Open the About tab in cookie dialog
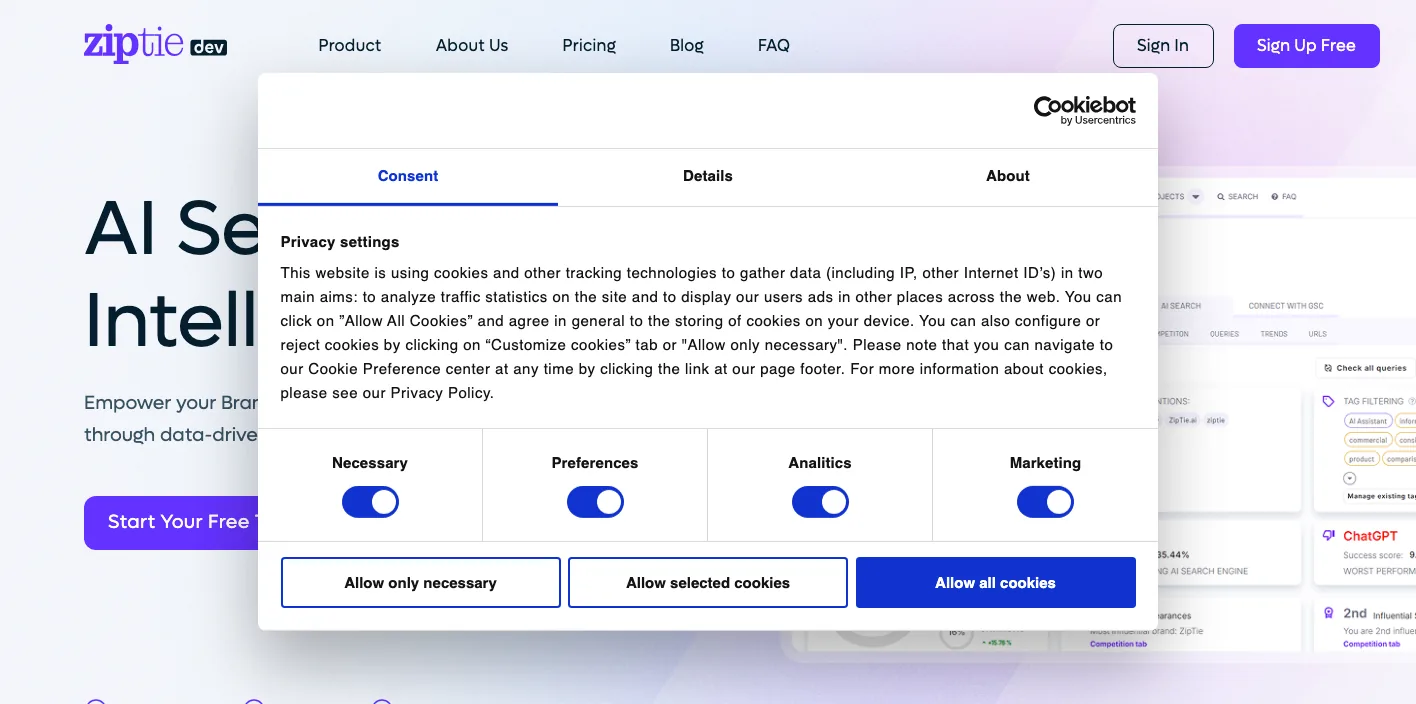Image resolution: width=1416 pixels, height=704 pixels. point(1008,176)
